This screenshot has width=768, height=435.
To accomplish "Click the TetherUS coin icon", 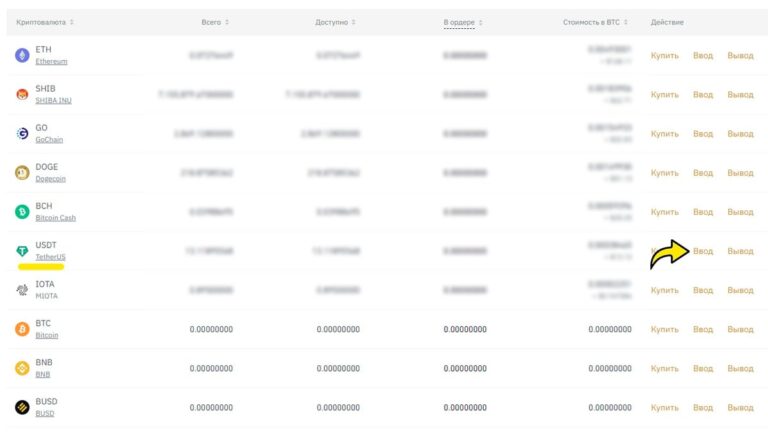I will click(x=22, y=251).
